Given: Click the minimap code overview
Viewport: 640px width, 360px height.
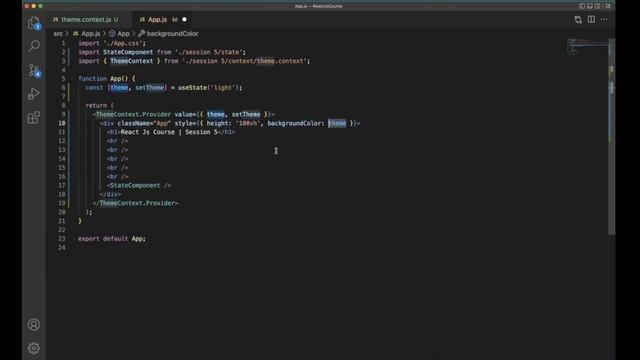Looking at the screenshot, I should [x=587, y=47].
